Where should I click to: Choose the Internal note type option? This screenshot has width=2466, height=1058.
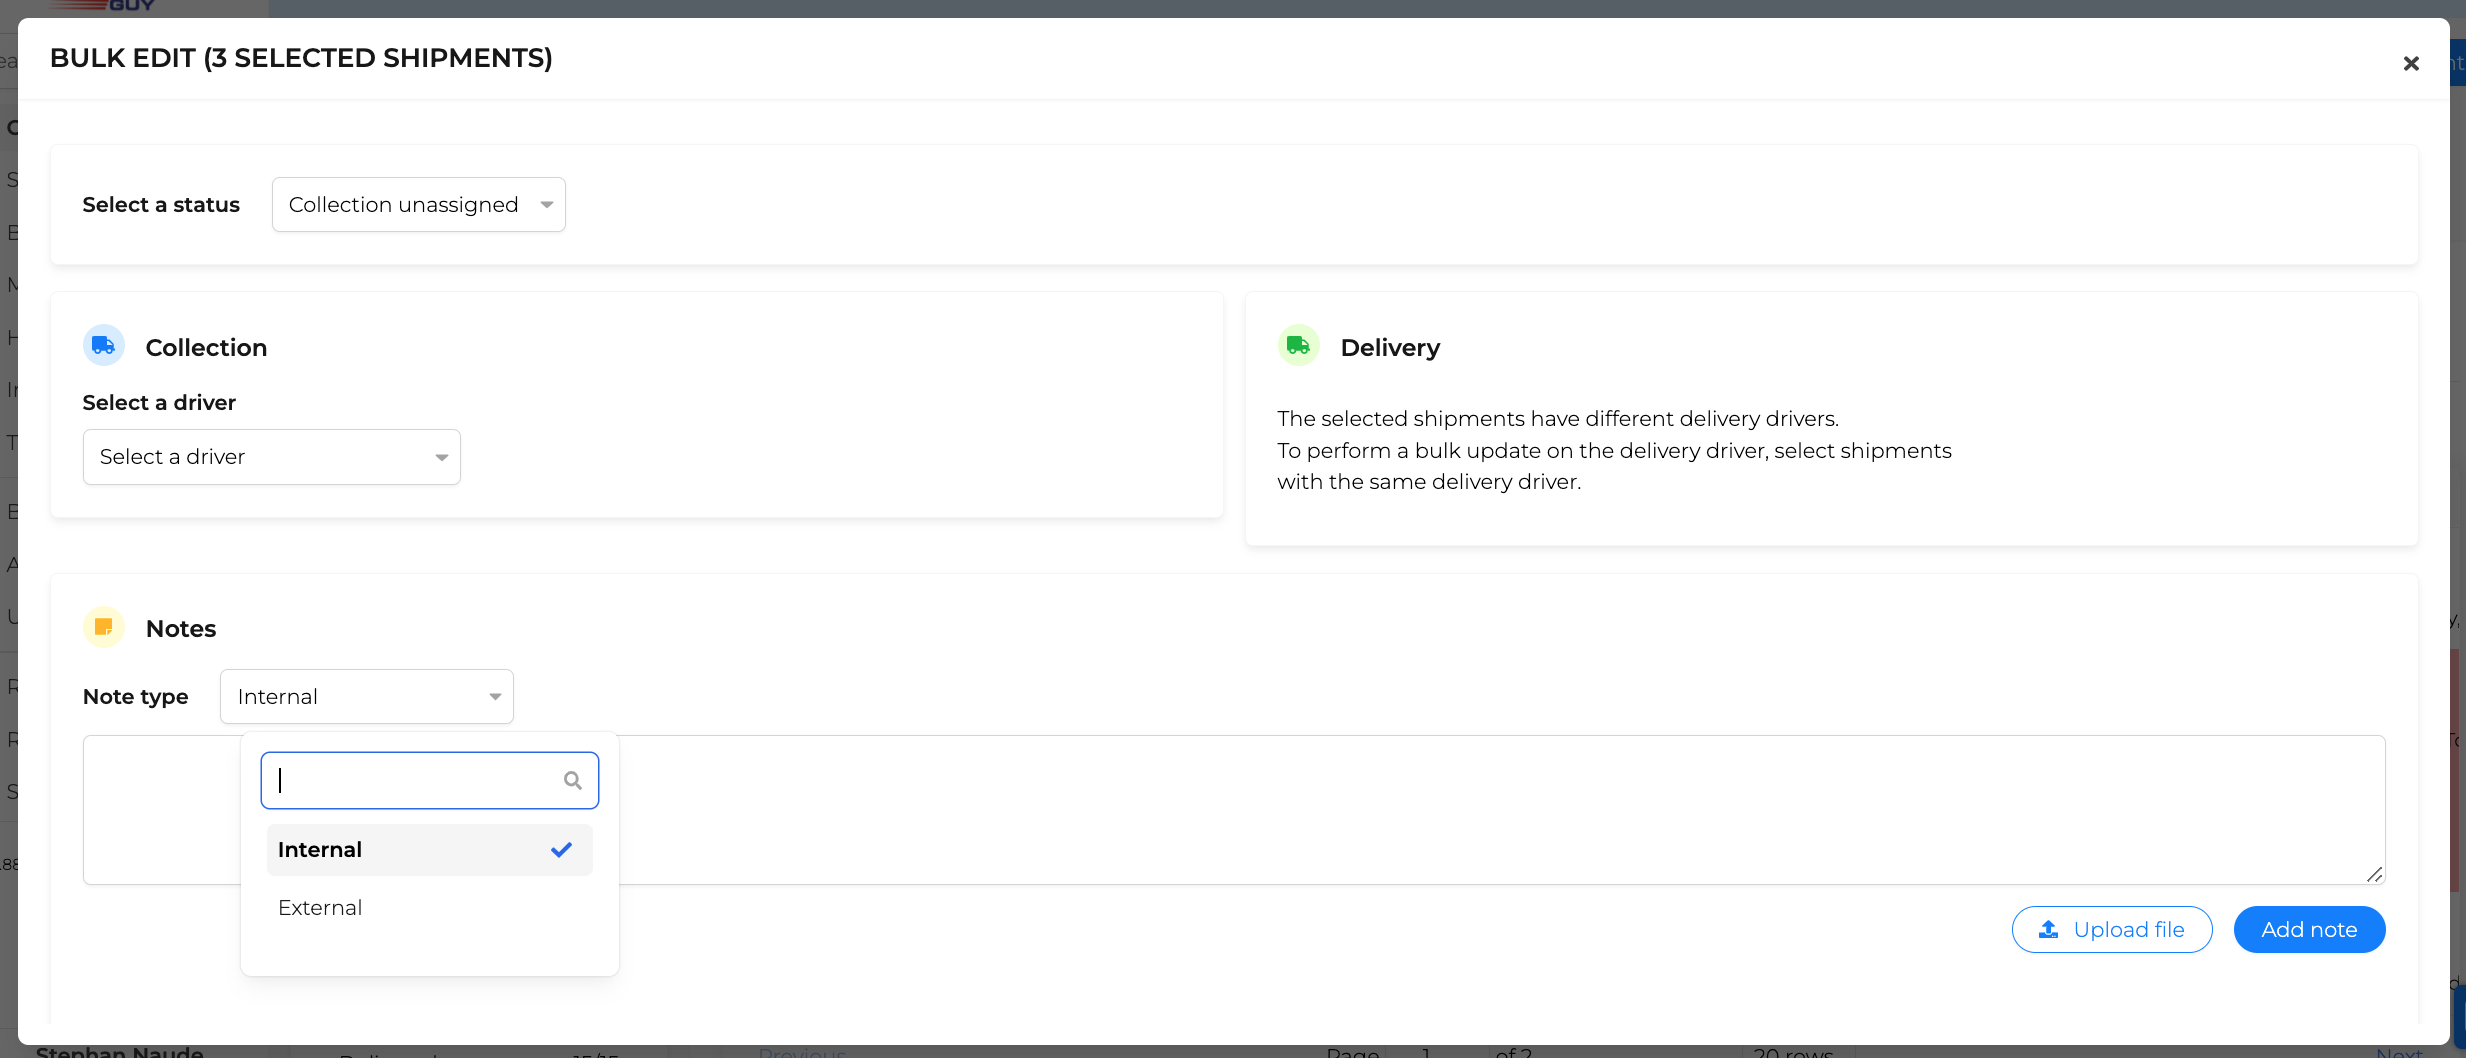pyautogui.click(x=430, y=850)
